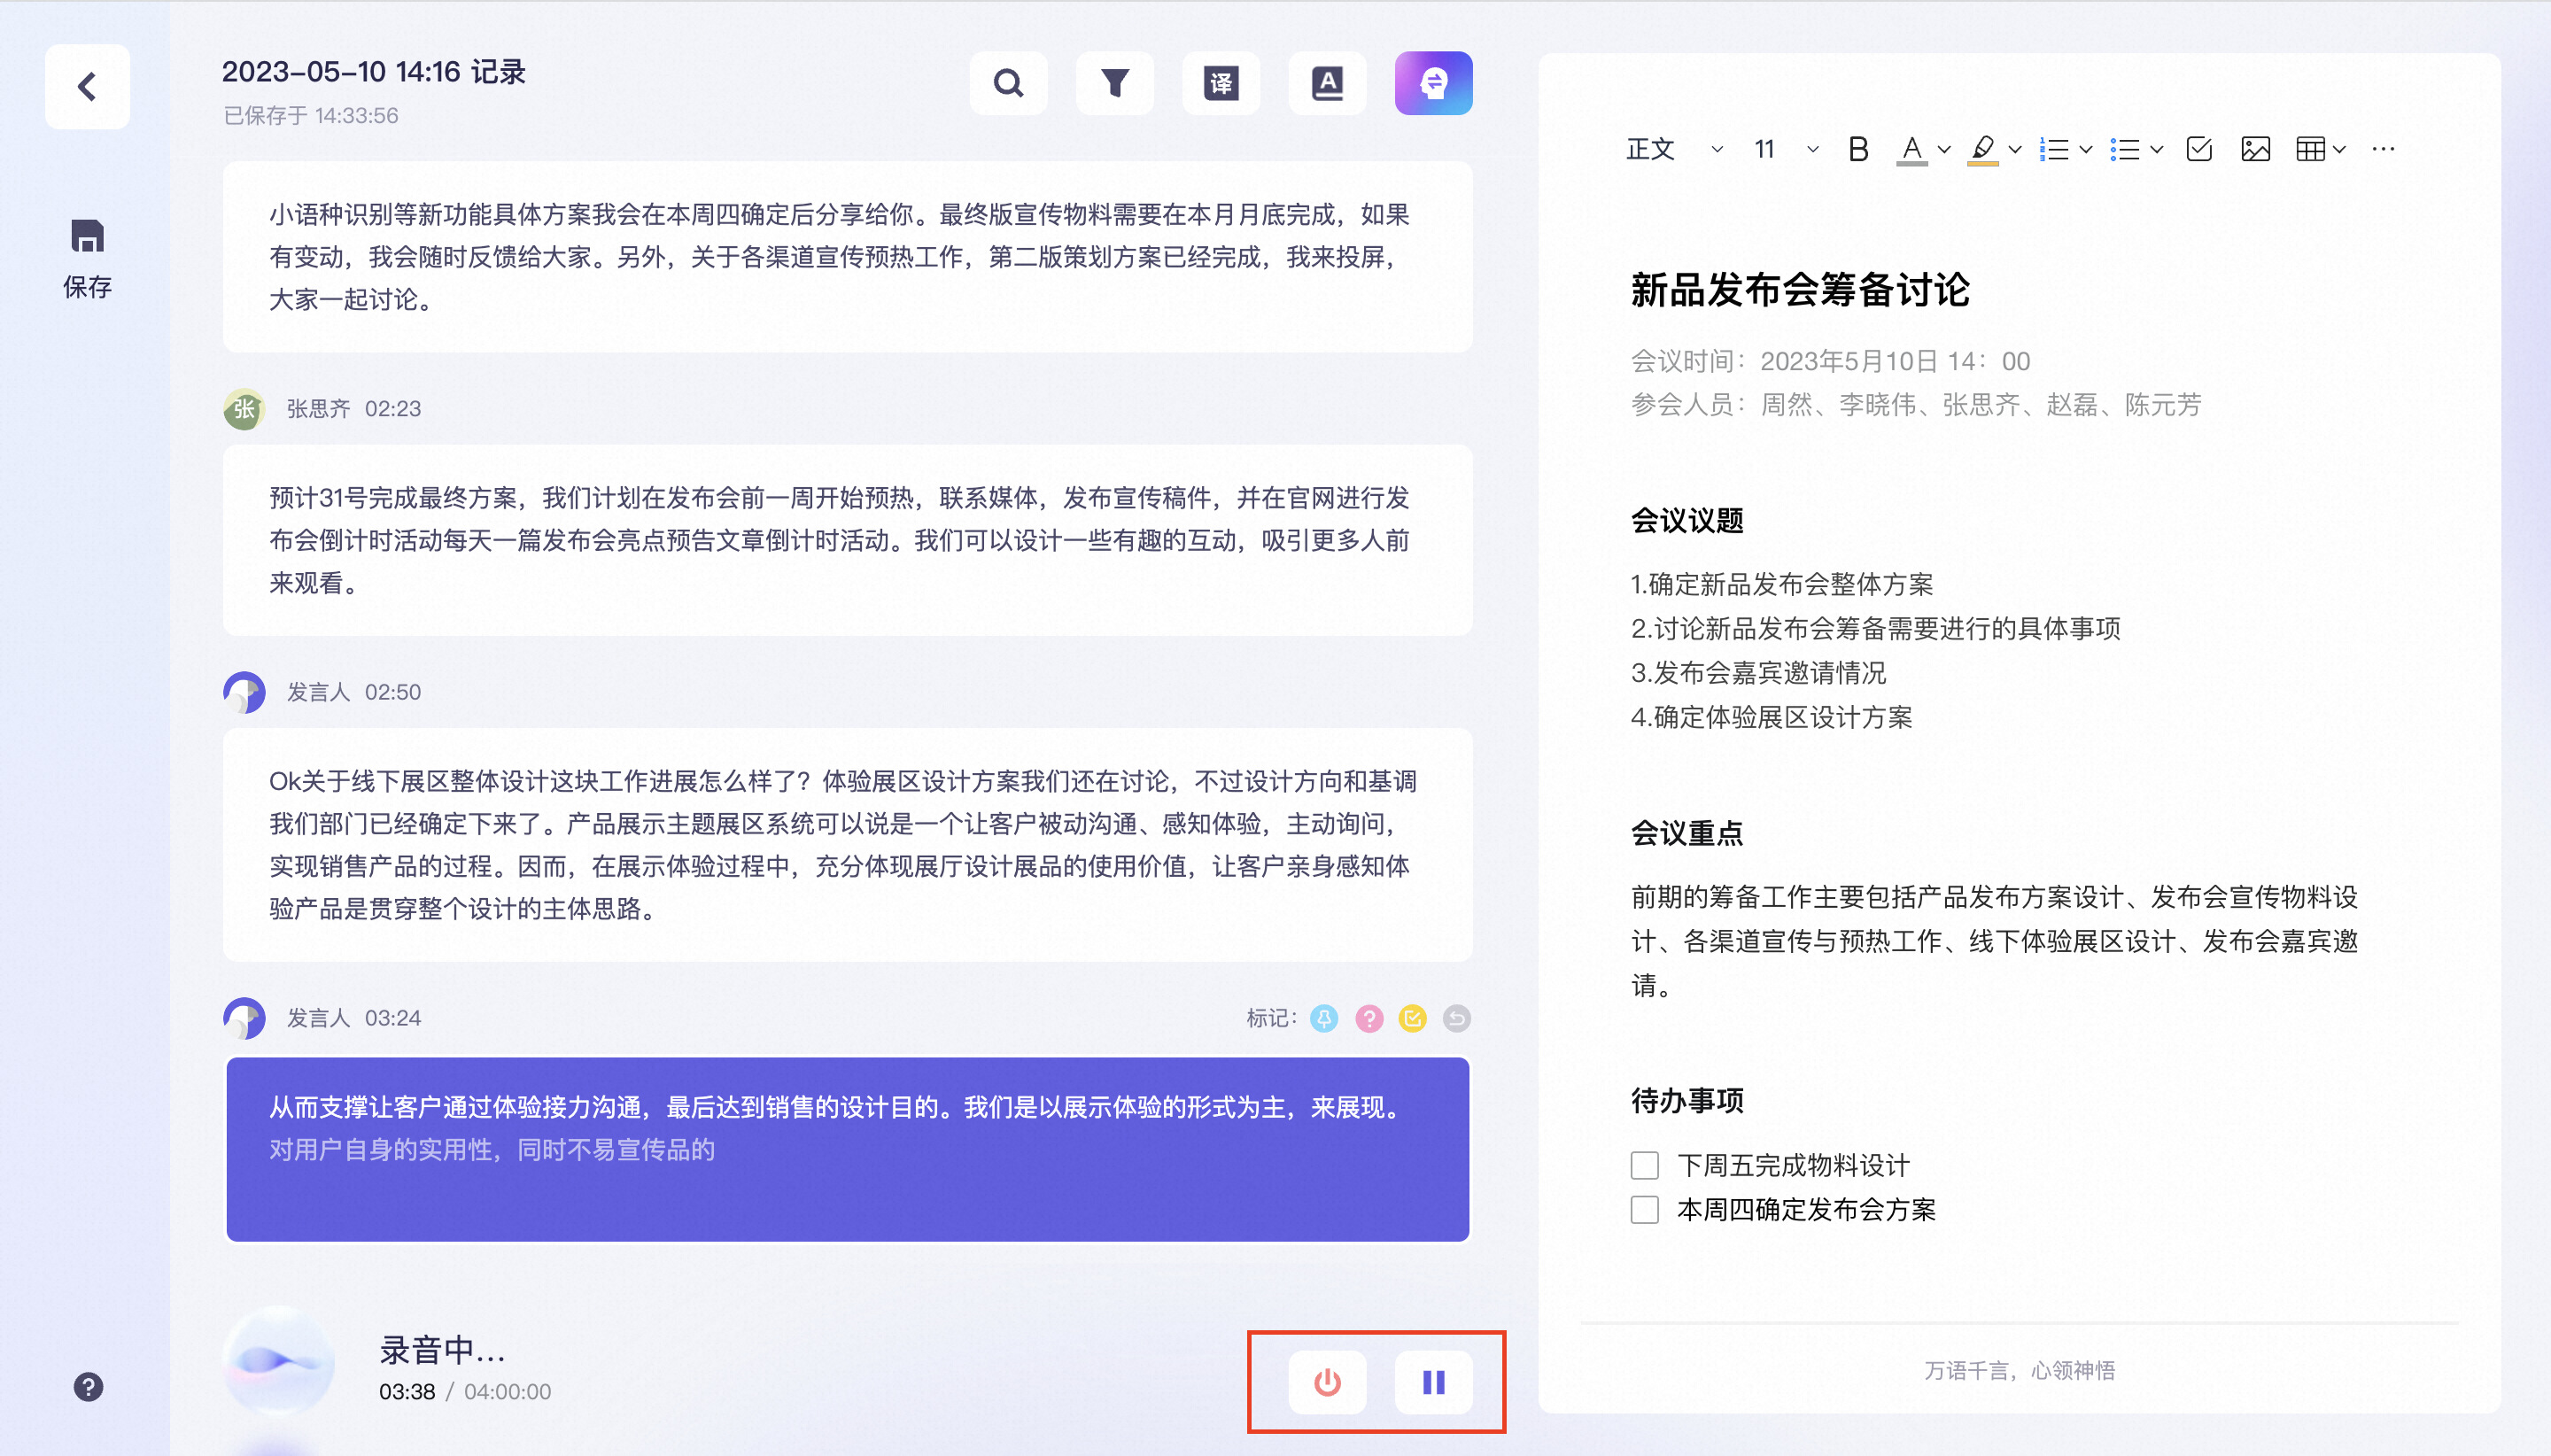Image resolution: width=2551 pixels, height=1456 pixels.
Task: Click agenda item 4.确定体验展区设计方案
Action: [x=1771, y=717]
